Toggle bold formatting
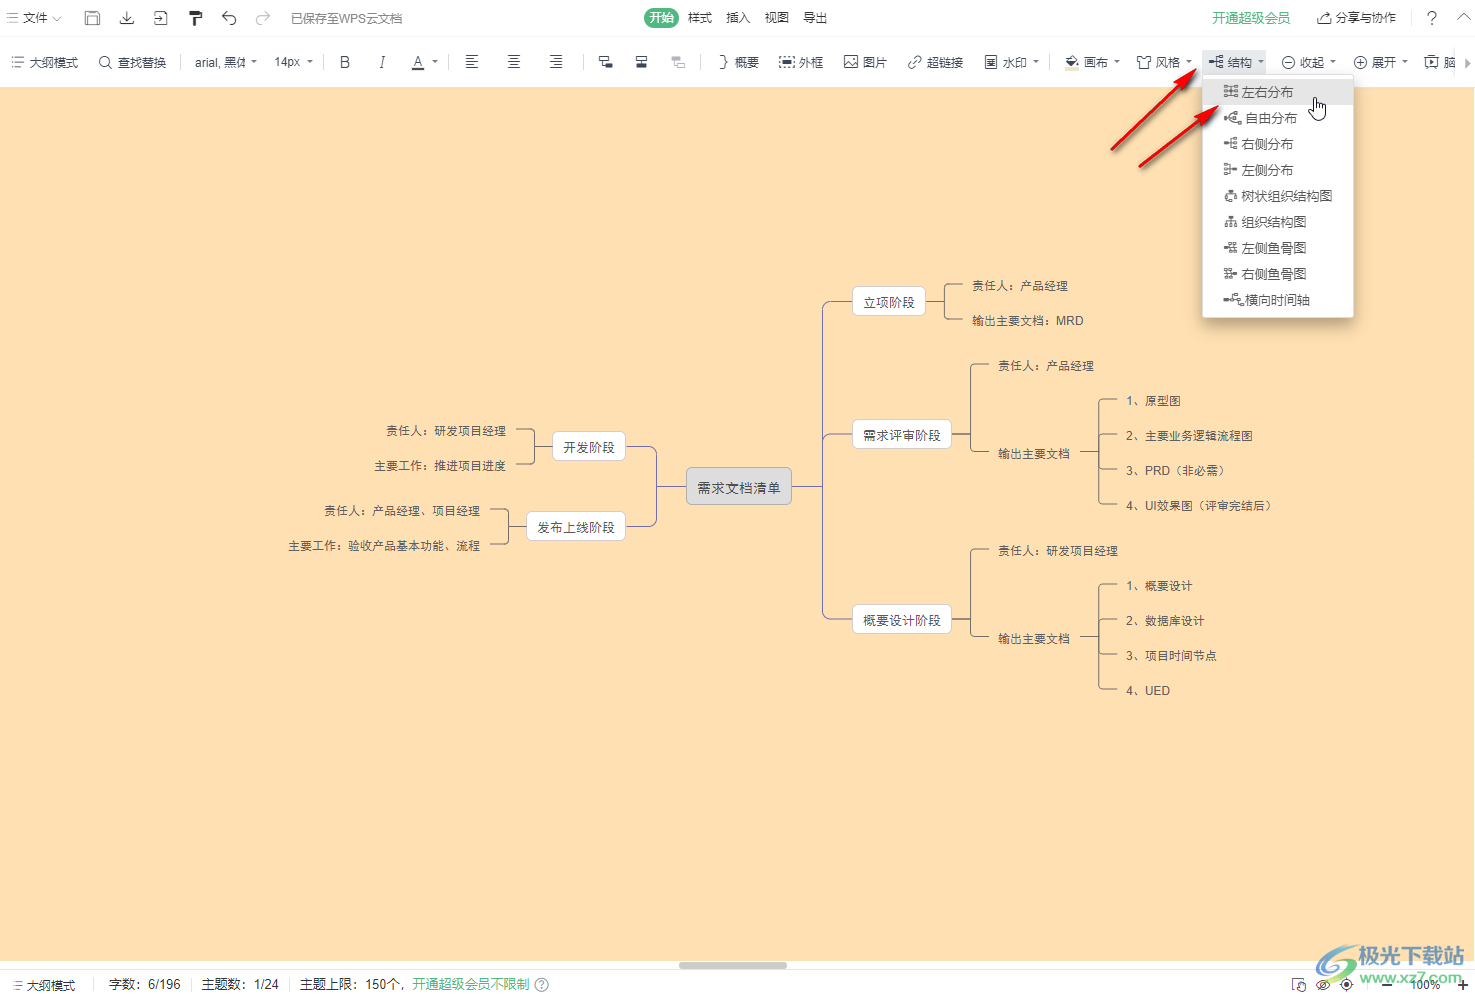The image size is (1475, 994). click(345, 62)
